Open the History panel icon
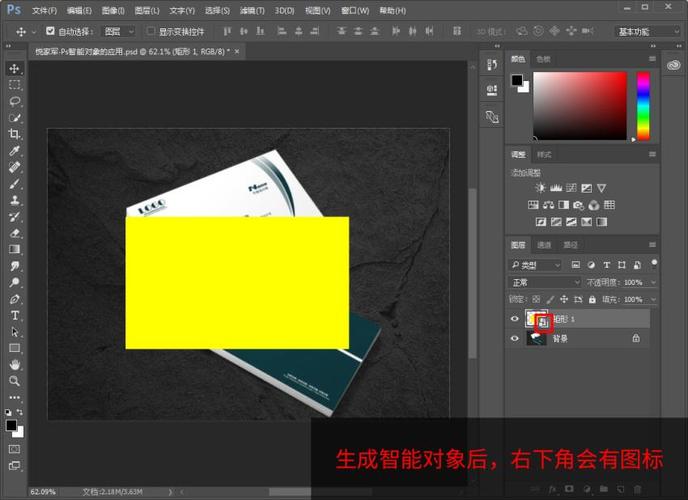 pyautogui.click(x=492, y=65)
